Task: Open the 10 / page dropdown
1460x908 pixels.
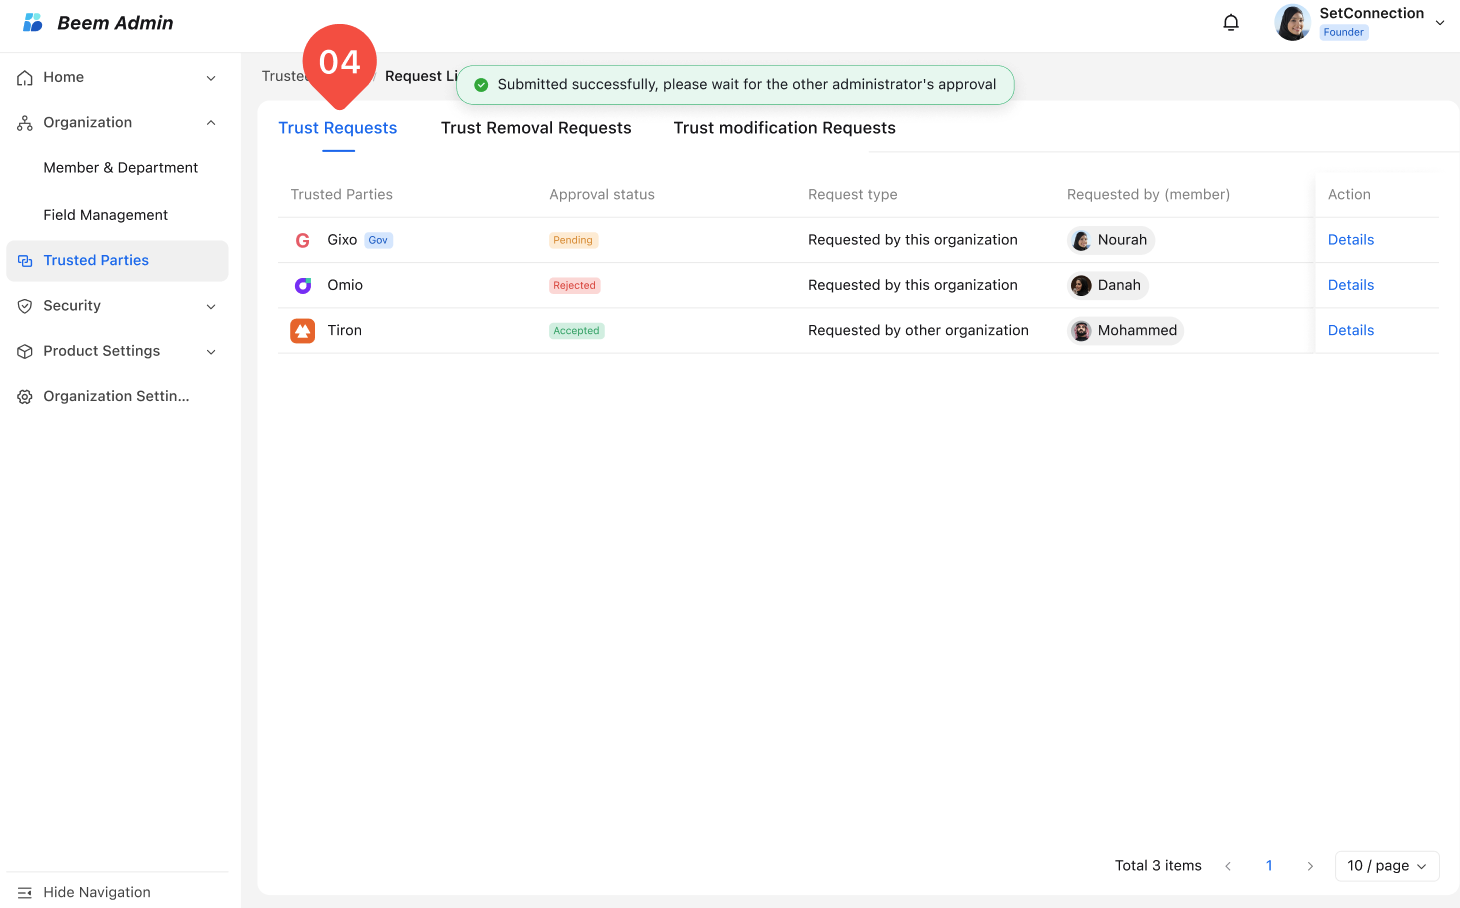Action: (1386, 866)
